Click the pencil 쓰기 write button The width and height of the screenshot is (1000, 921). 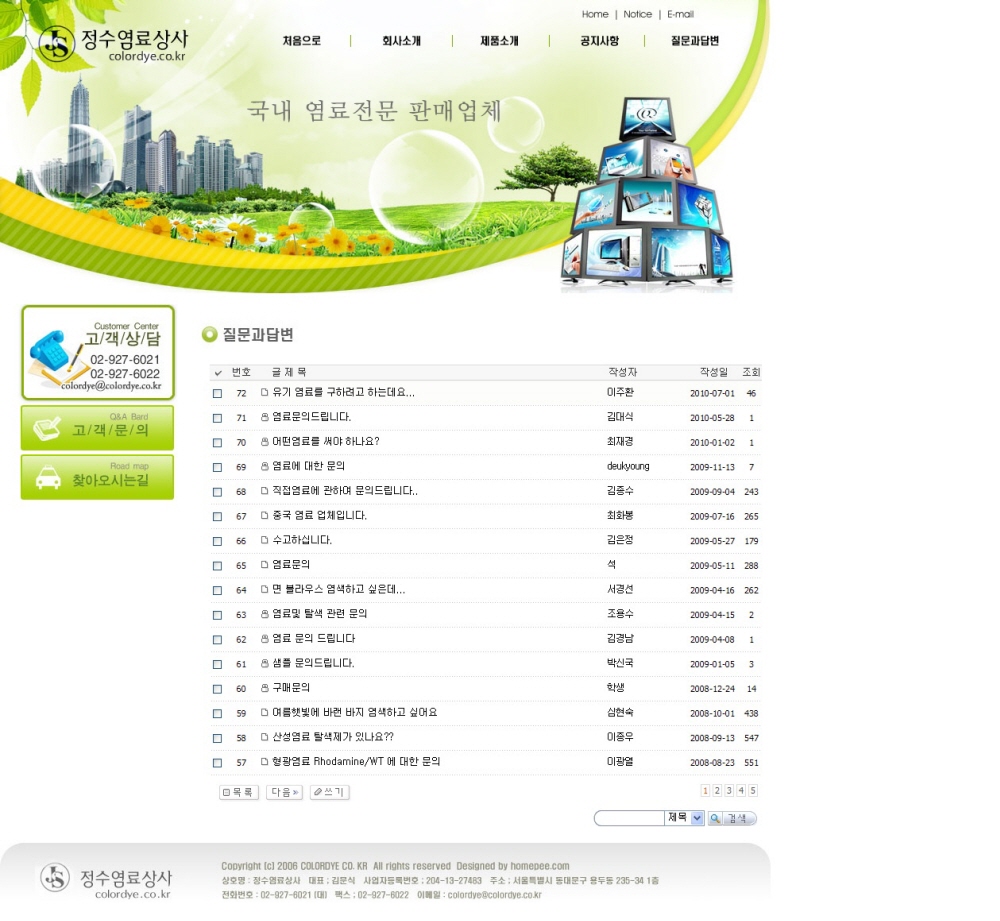(329, 792)
